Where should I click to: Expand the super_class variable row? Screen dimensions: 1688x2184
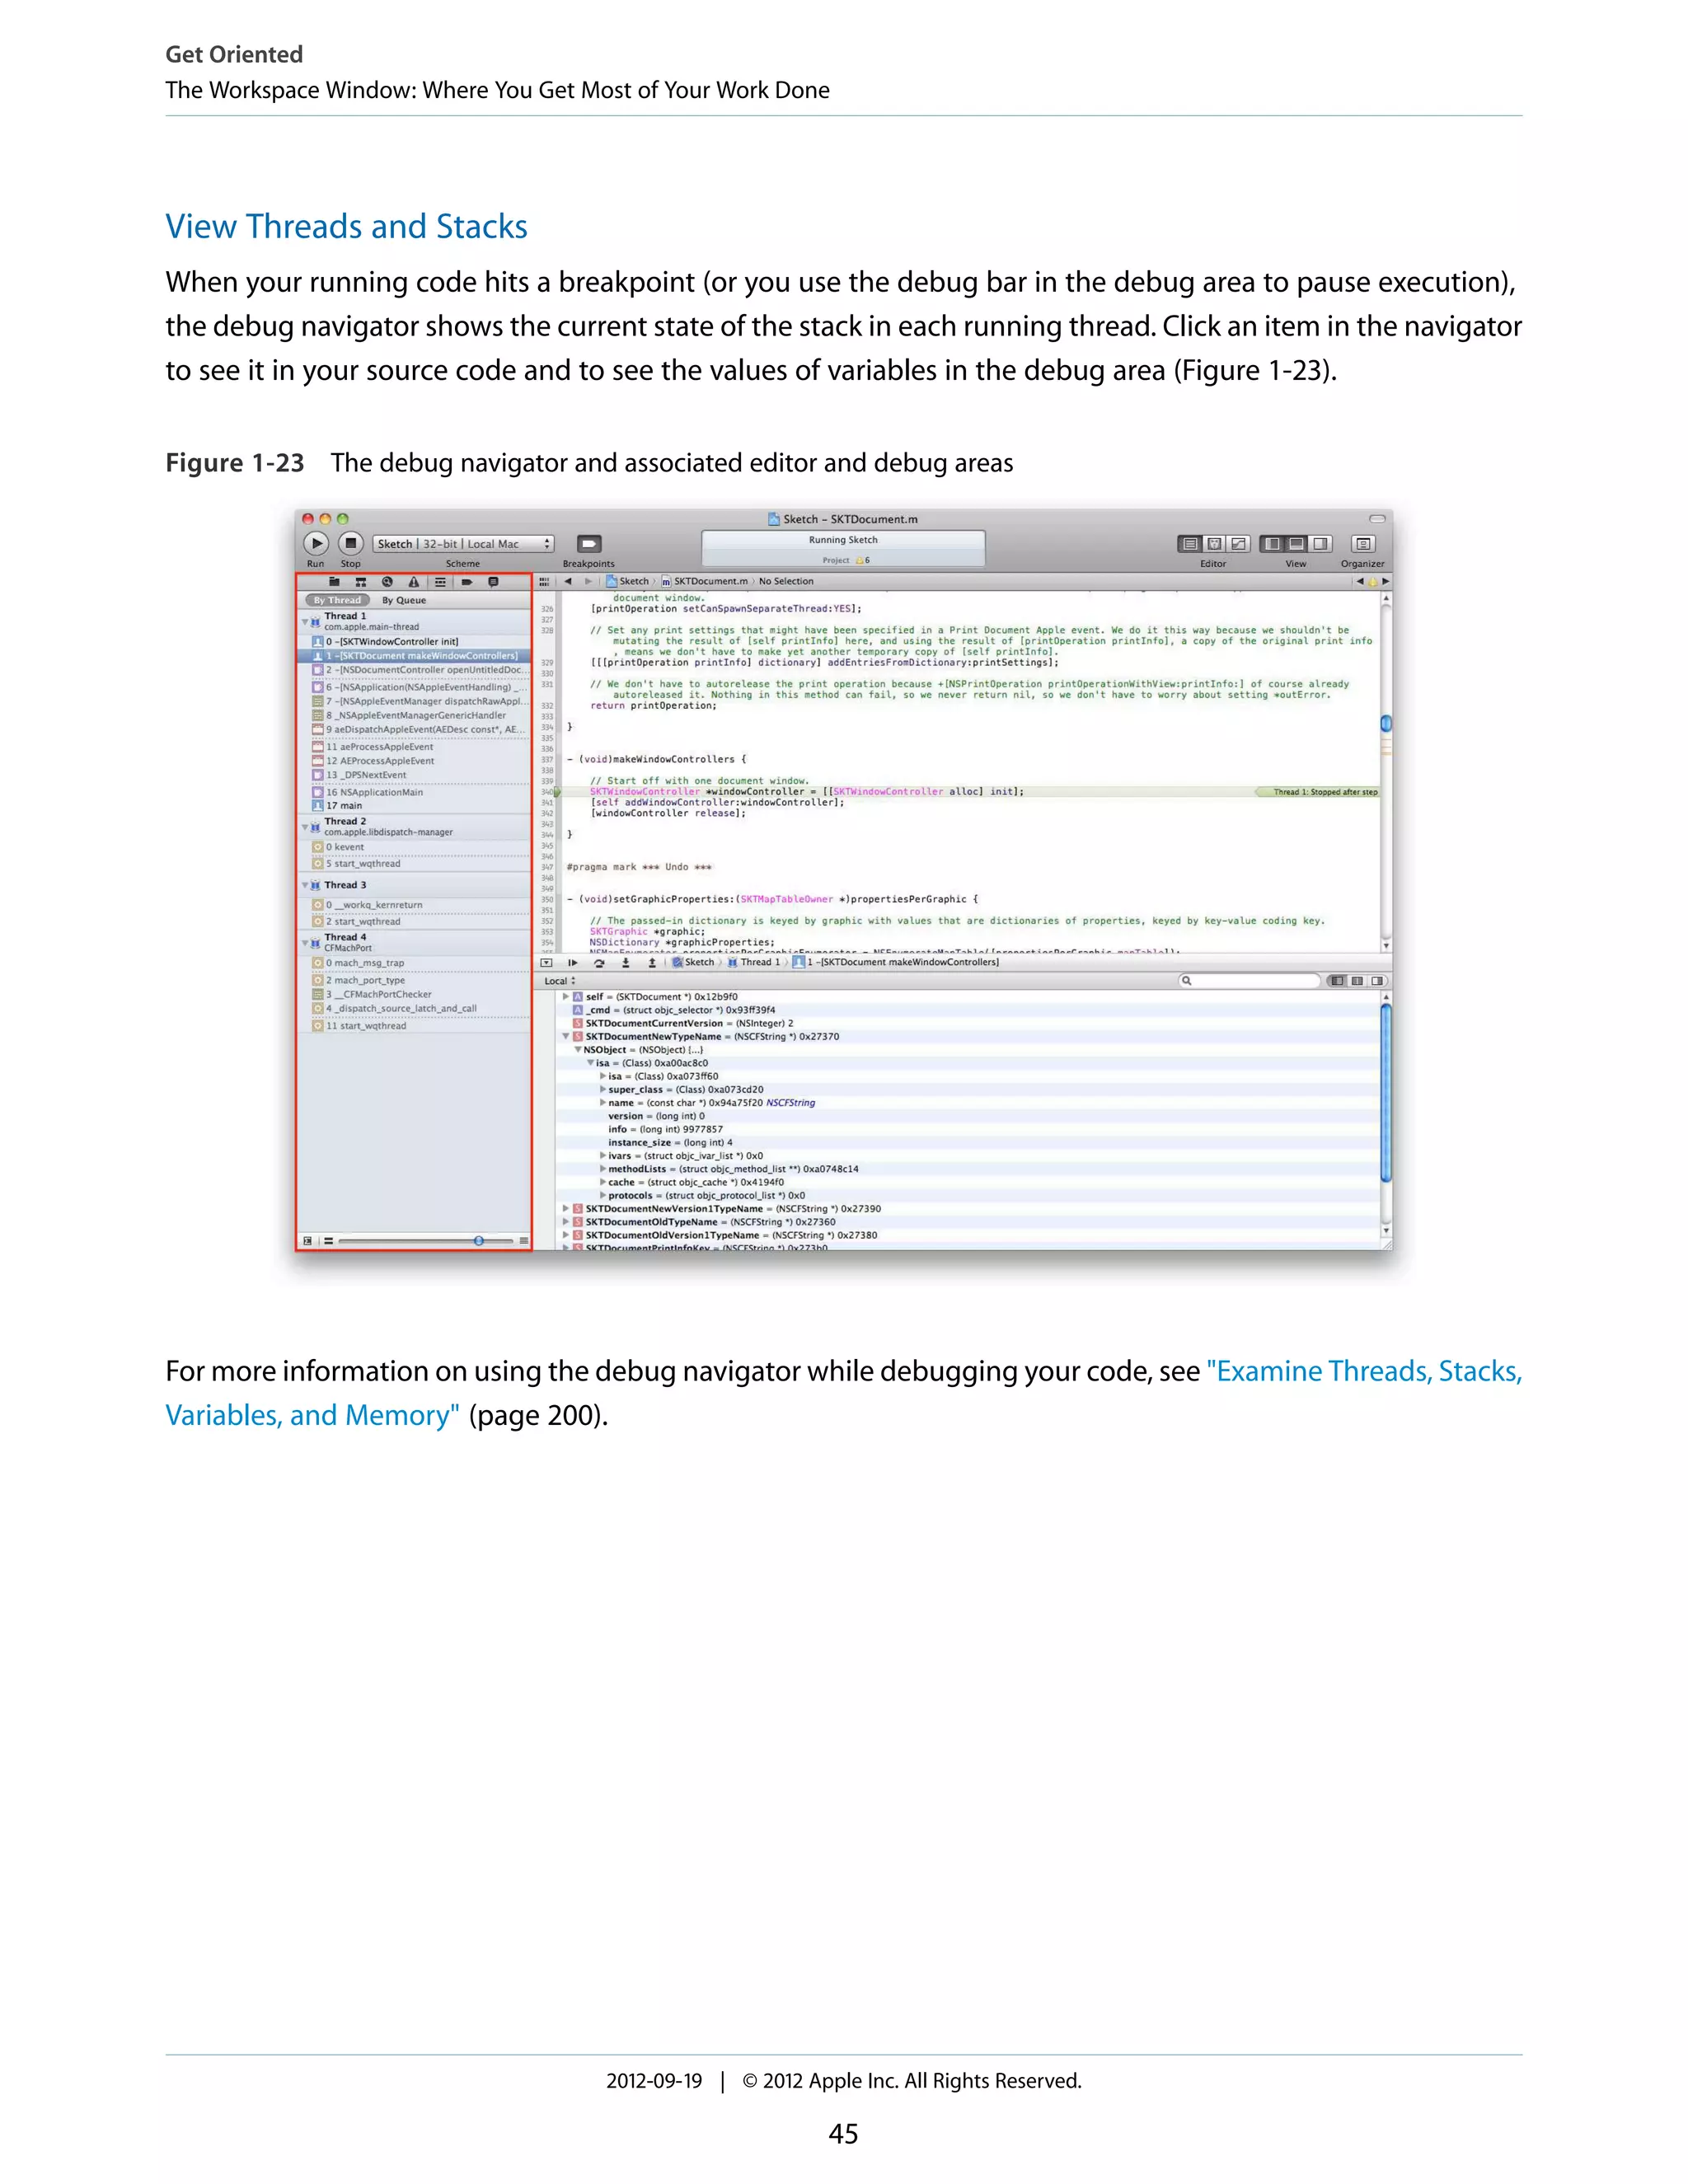602,1090
